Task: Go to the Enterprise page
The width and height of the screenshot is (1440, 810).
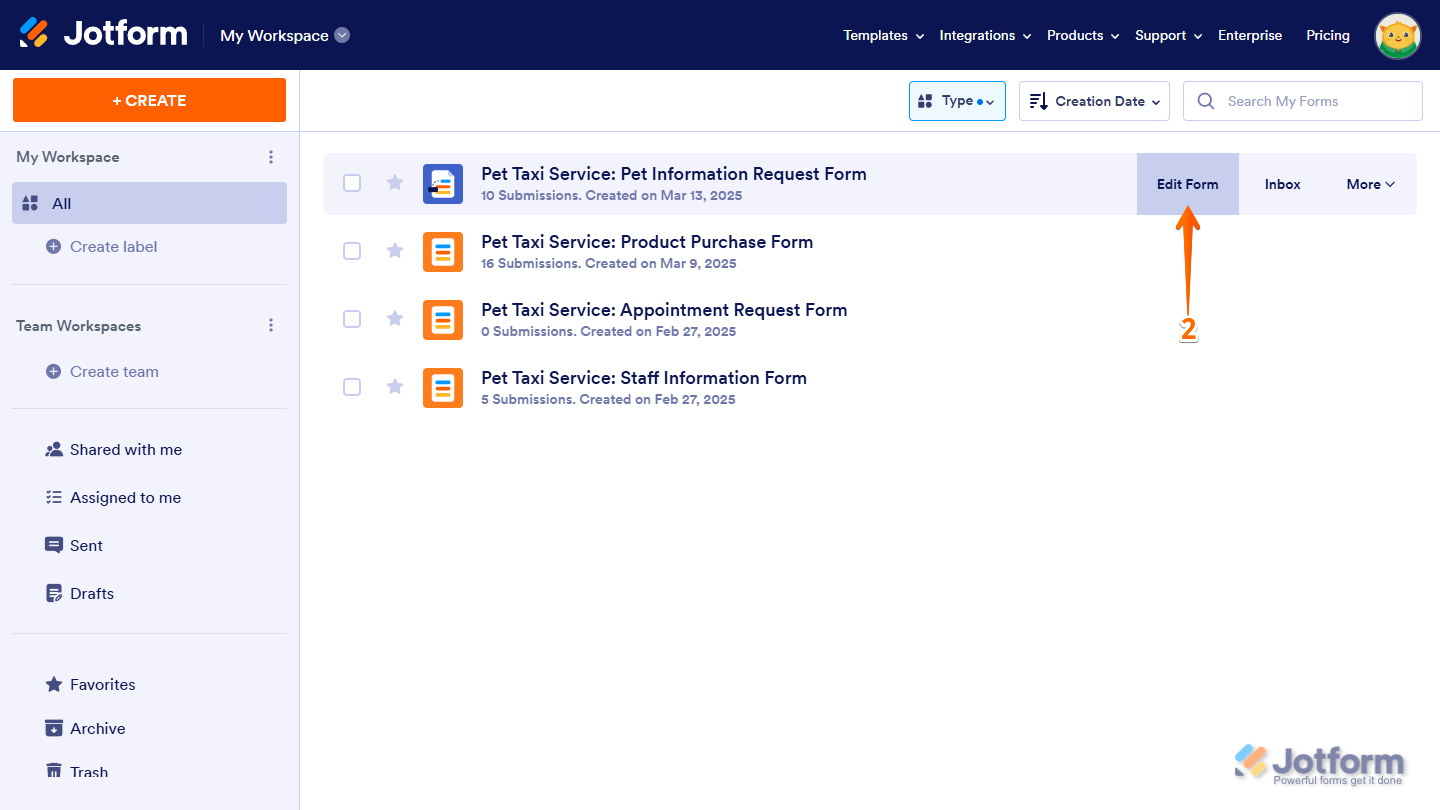Action: coord(1250,35)
